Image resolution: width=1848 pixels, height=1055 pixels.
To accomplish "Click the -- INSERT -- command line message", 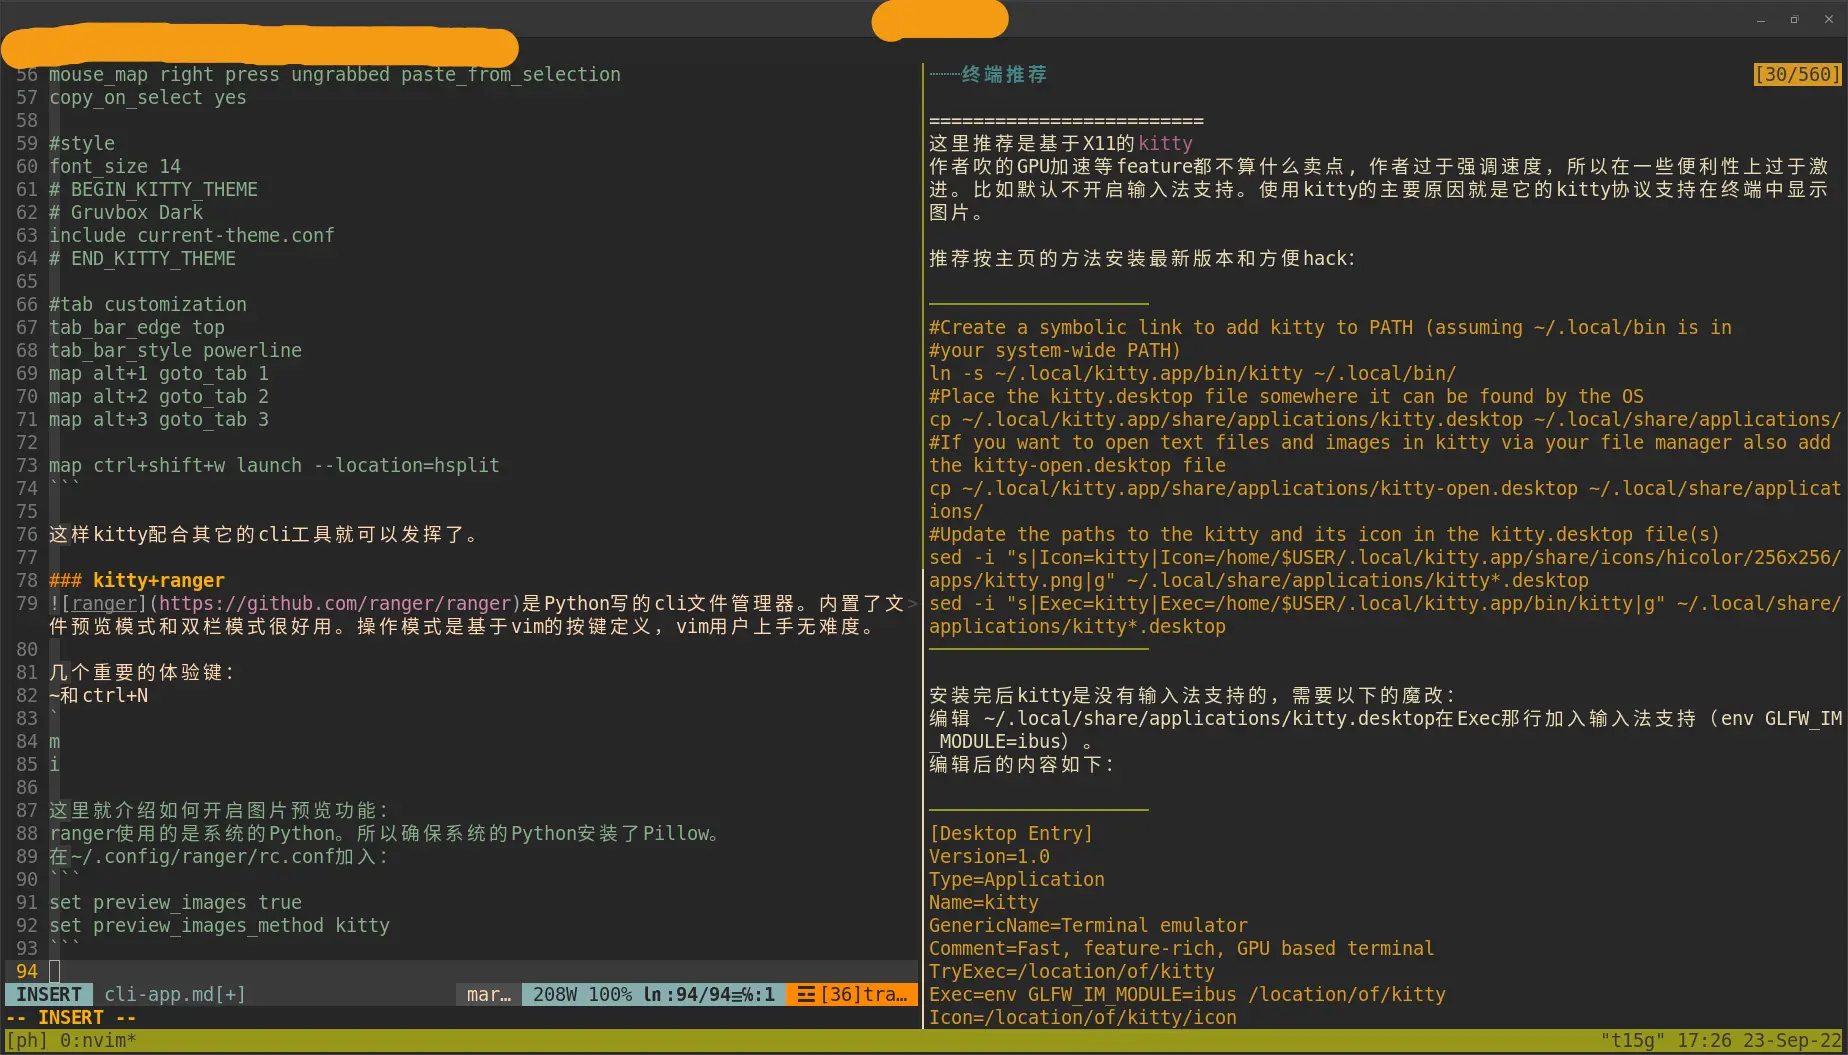I will (x=71, y=1017).
